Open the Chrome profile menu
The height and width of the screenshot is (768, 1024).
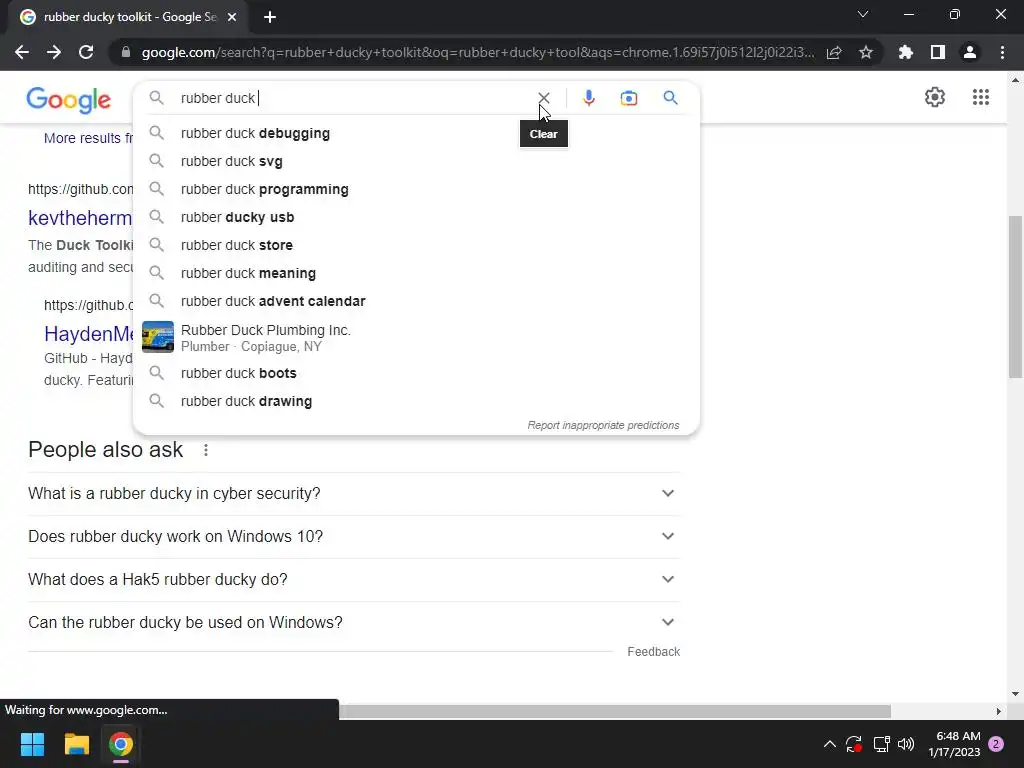970,52
